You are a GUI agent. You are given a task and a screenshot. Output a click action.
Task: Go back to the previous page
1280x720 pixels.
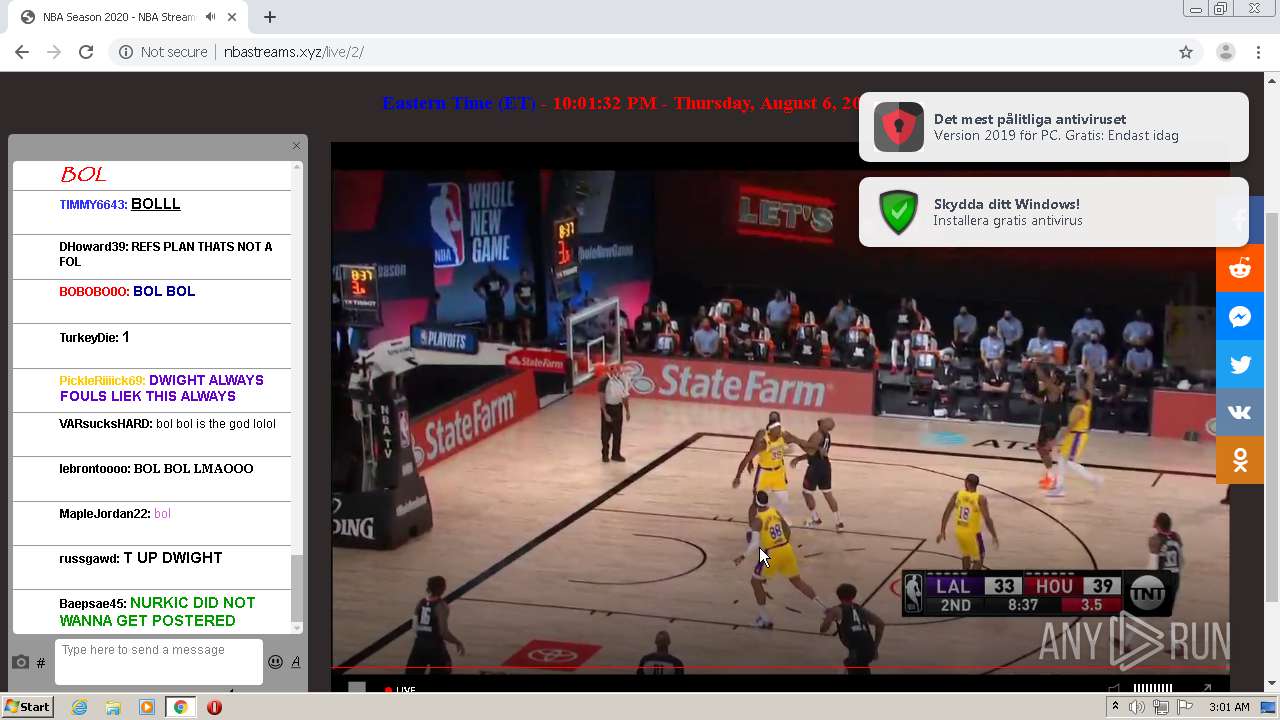23,52
